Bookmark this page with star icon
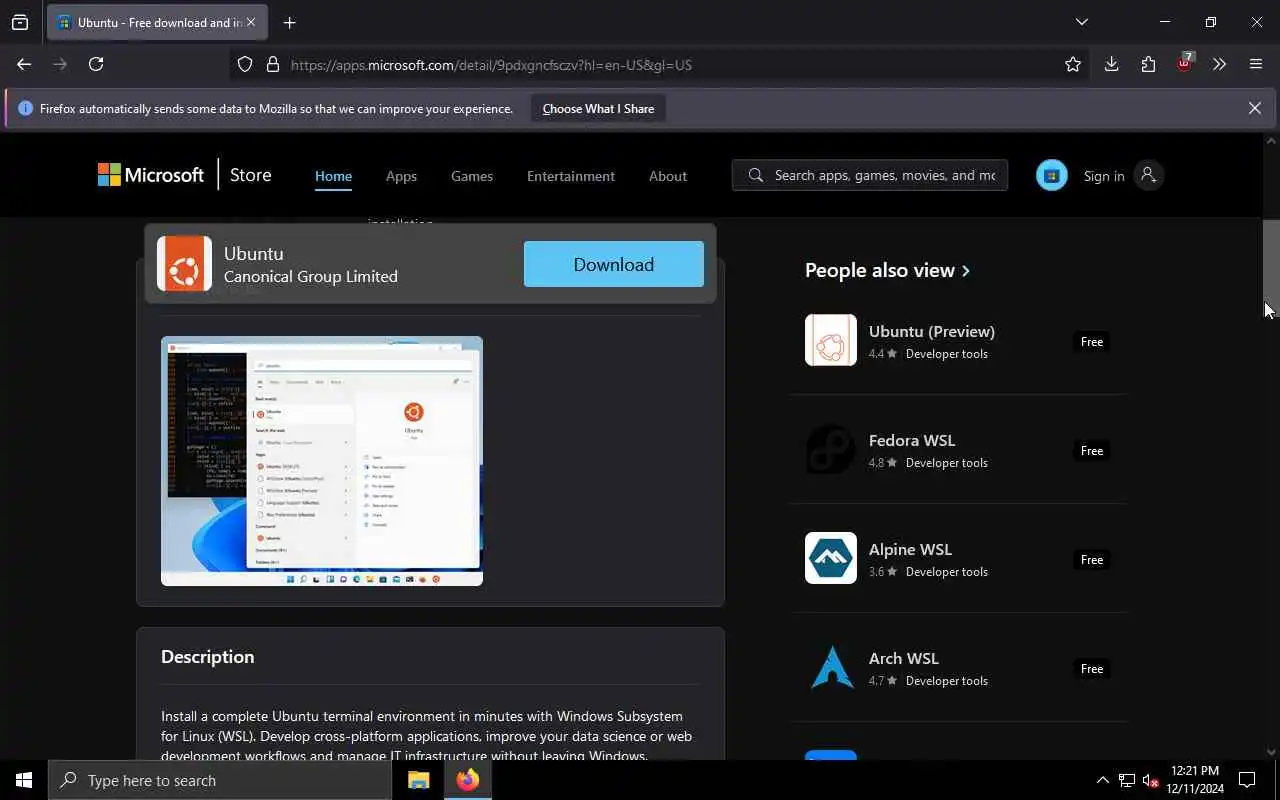The width and height of the screenshot is (1280, 800). pyautogui.click(x=1073, y=64)
